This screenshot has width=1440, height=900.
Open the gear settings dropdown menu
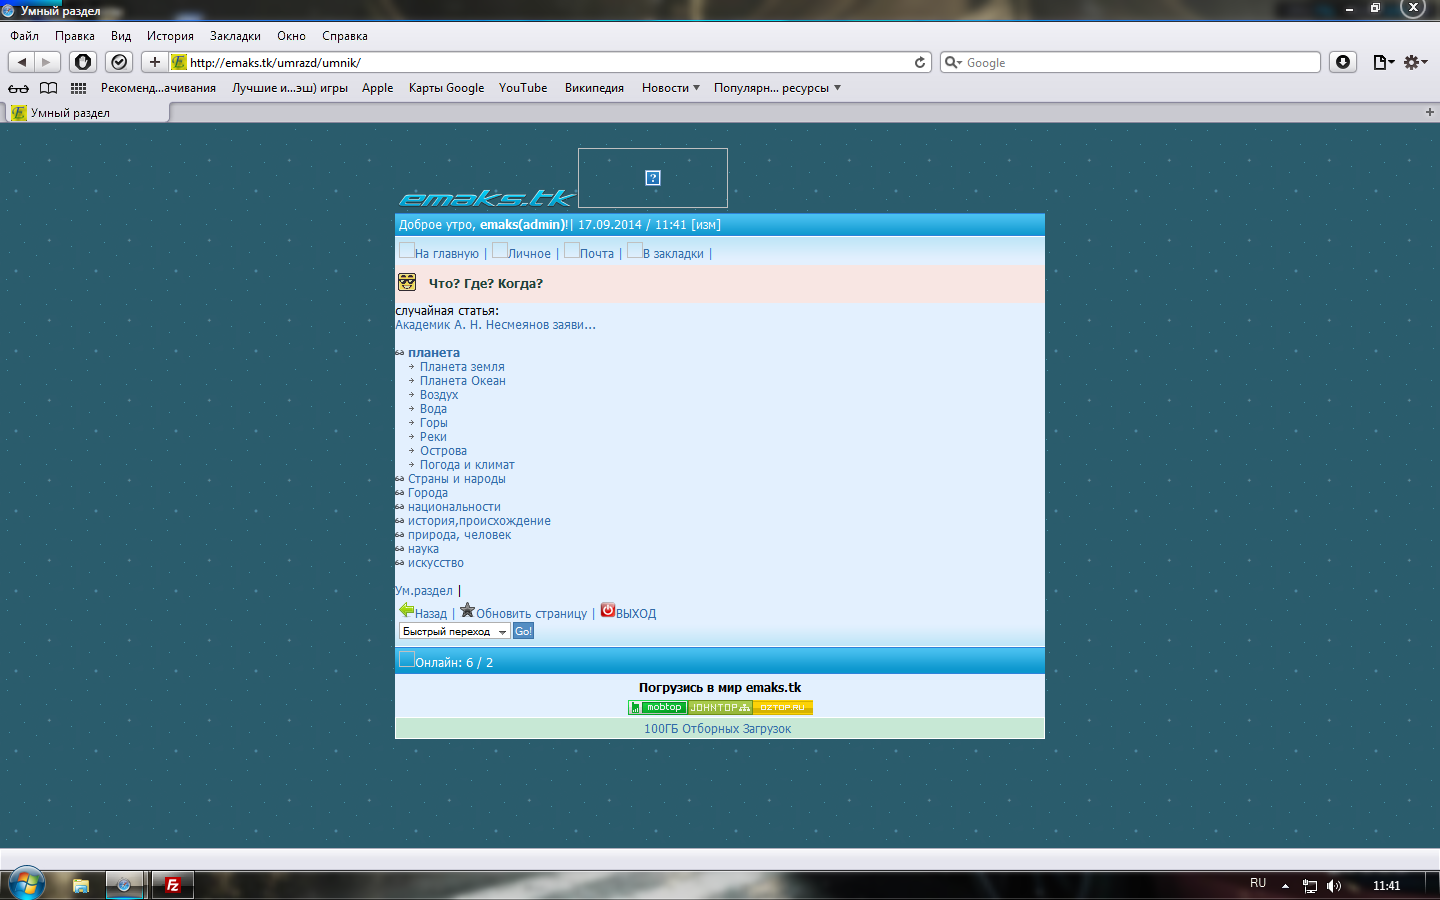click(x=1415, y=62)
